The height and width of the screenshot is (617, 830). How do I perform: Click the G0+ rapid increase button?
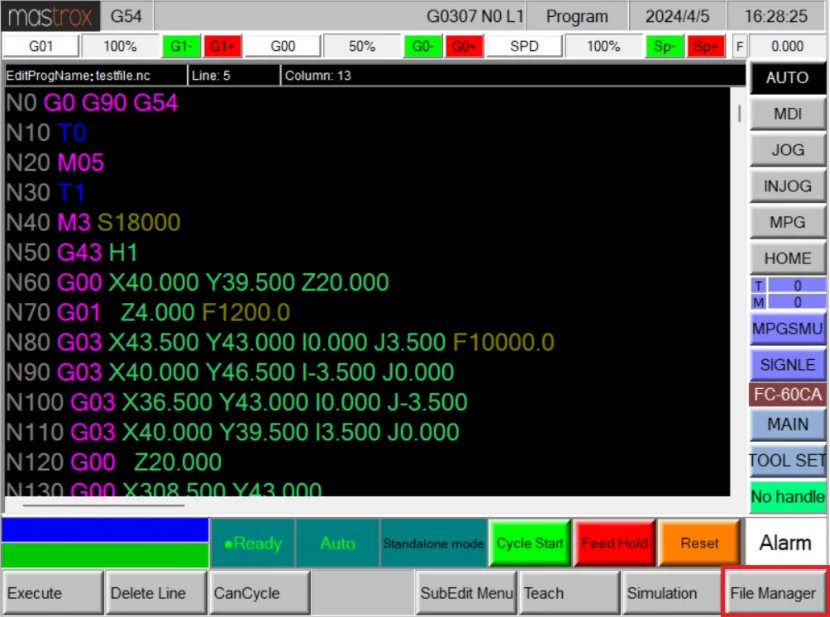tap(464, 47)
